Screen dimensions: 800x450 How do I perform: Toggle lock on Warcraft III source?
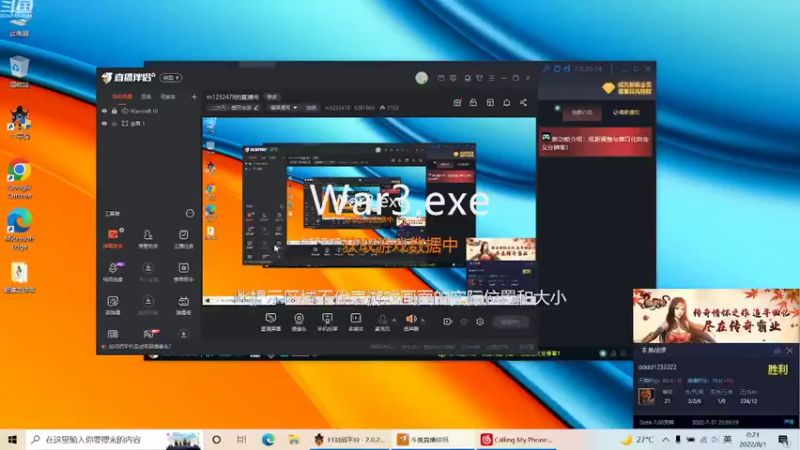[114, 111]
